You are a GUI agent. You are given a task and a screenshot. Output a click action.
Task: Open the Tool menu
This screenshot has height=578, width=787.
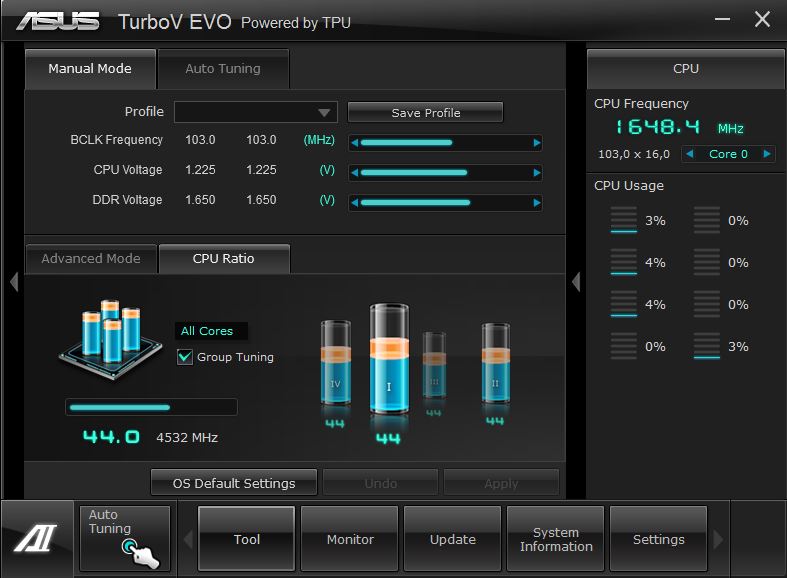(246, 539)
